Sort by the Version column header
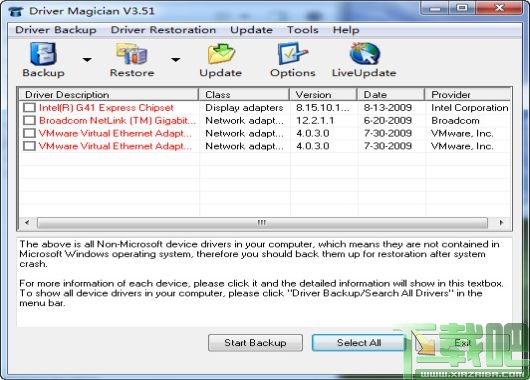Viewport: 530px width, 380px height. pyautogui.click(x=323, y=94)
